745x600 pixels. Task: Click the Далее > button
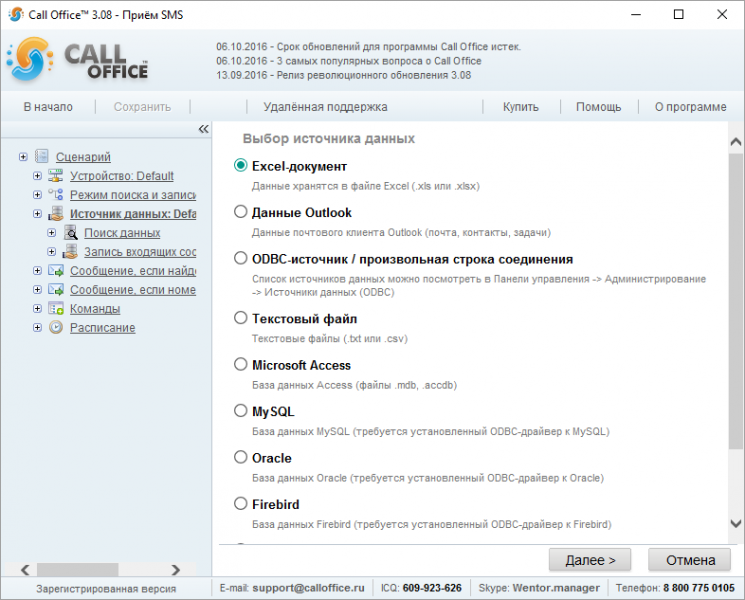590,560
